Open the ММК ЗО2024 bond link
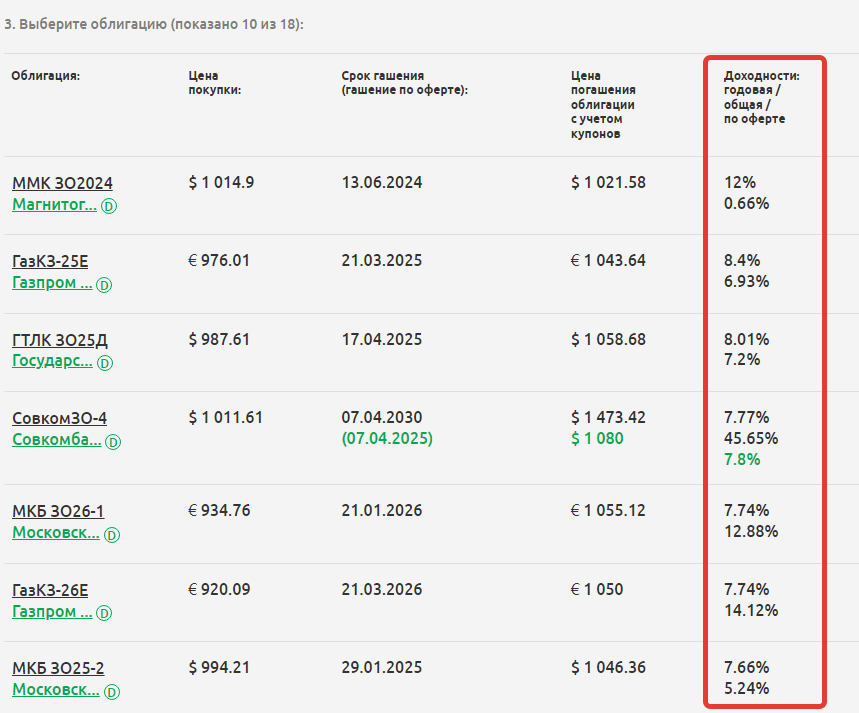The image size is (859, 713). pos(62,182)
